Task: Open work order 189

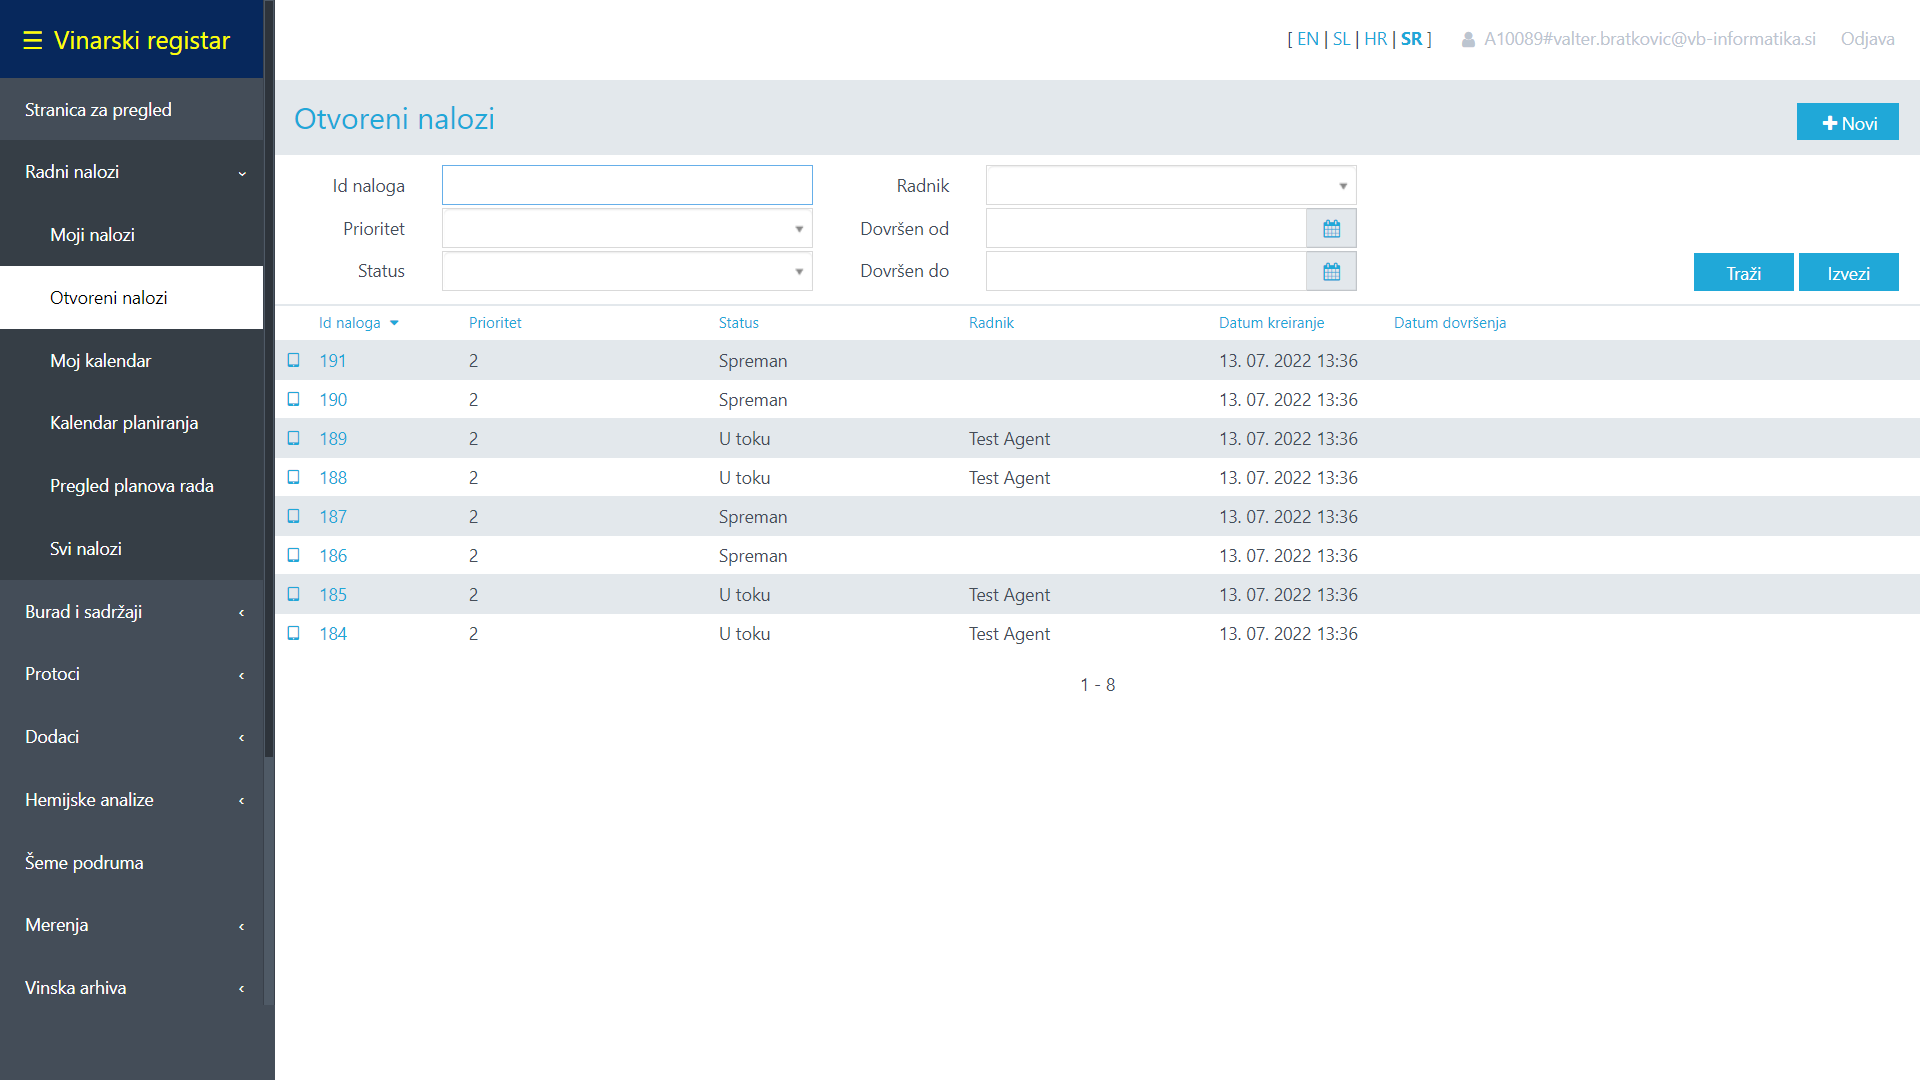Action: point(333,439)
